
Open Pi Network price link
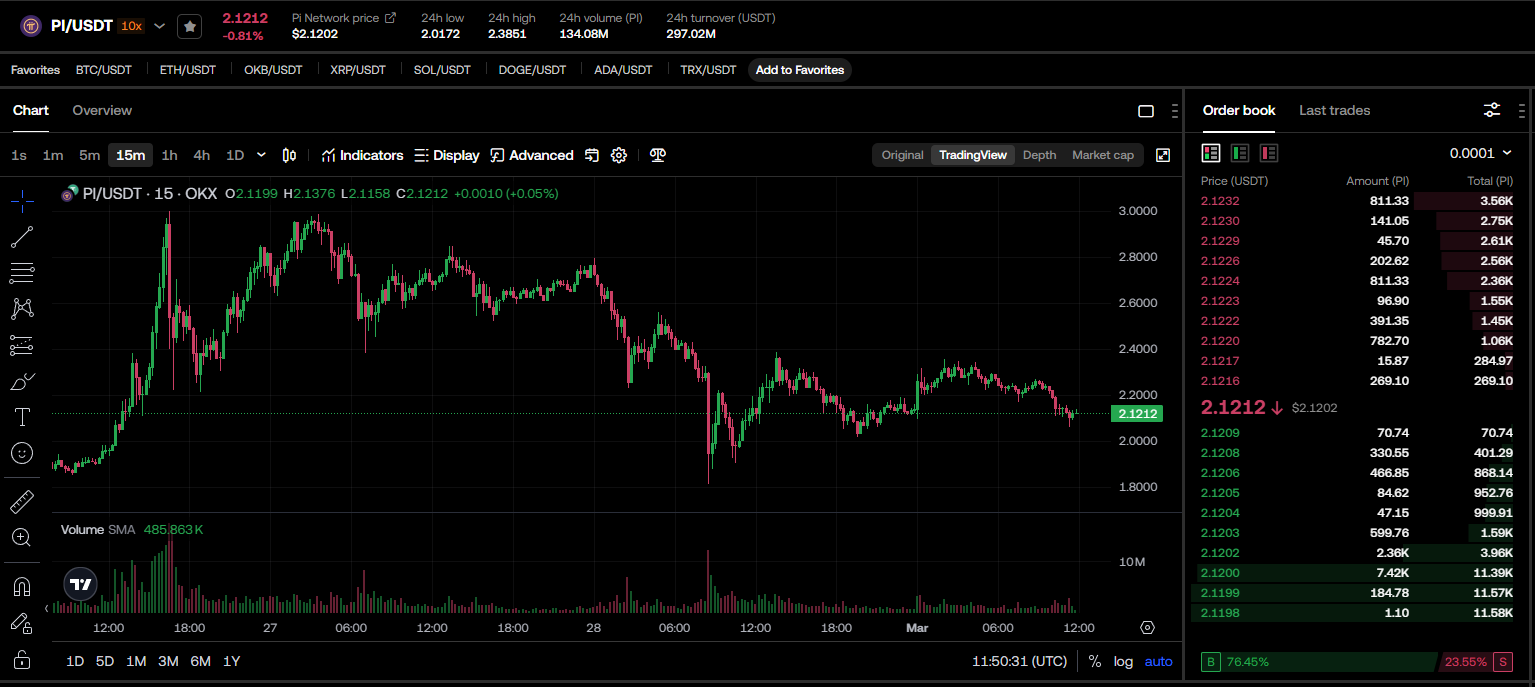[x=344, y=18]
